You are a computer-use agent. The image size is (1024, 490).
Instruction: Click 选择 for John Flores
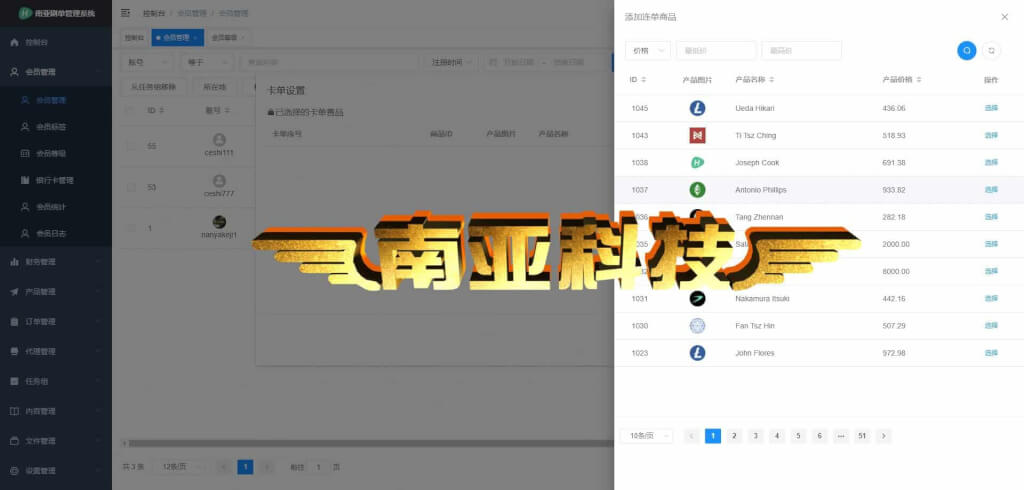[x=991, y=353]
